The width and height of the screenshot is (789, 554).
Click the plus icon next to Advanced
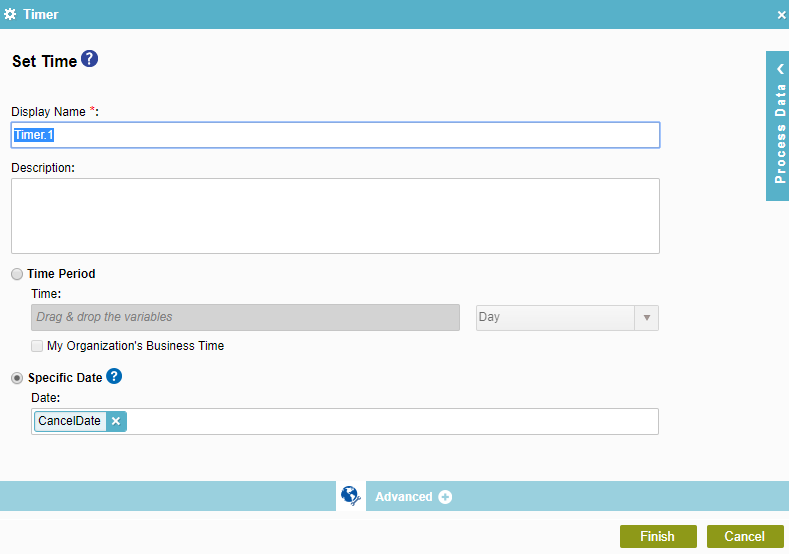click(445, 497)
